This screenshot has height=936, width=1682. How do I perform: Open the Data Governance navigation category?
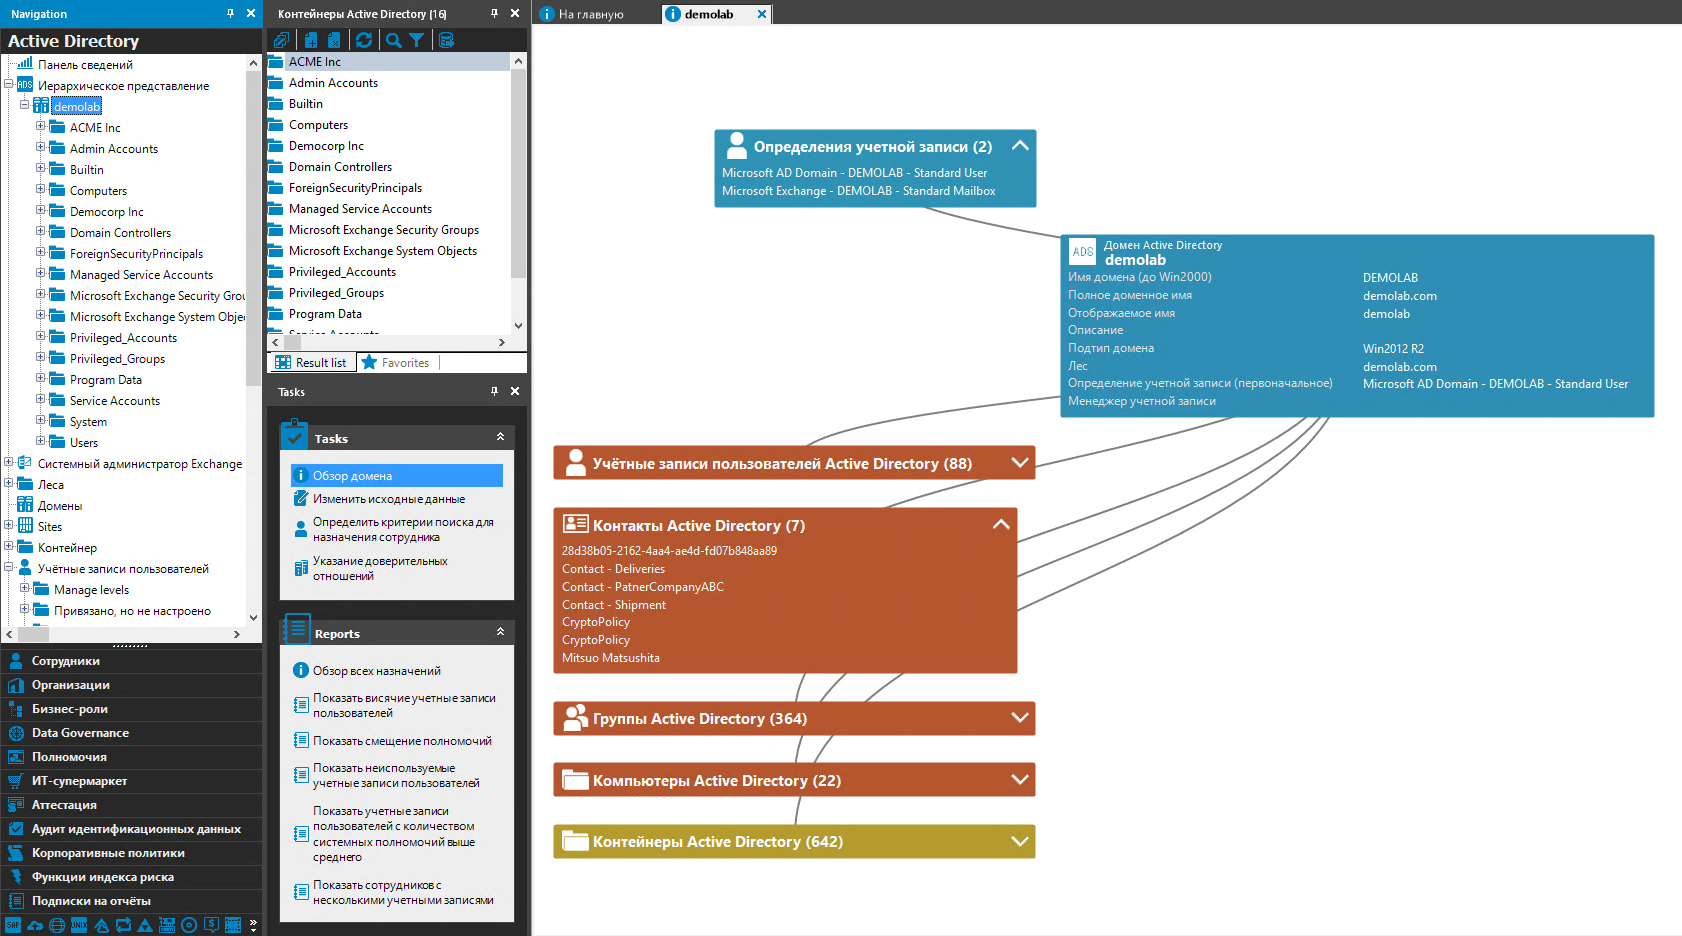(x=131, y=733)
